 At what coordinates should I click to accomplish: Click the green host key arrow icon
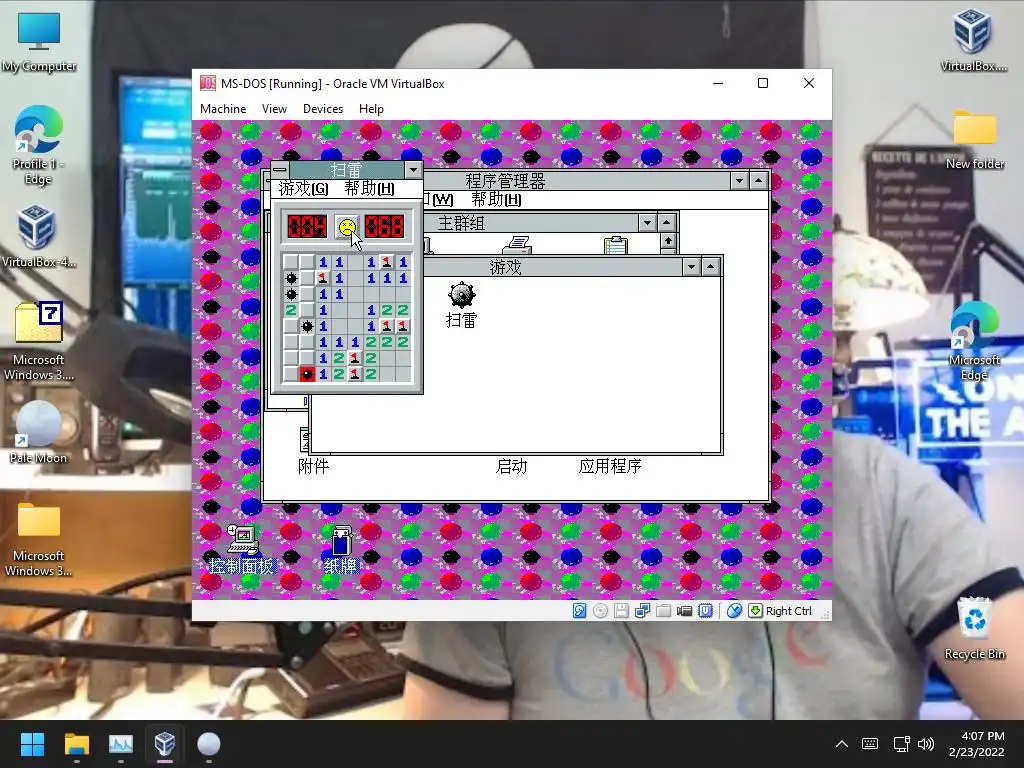(756, 611)
